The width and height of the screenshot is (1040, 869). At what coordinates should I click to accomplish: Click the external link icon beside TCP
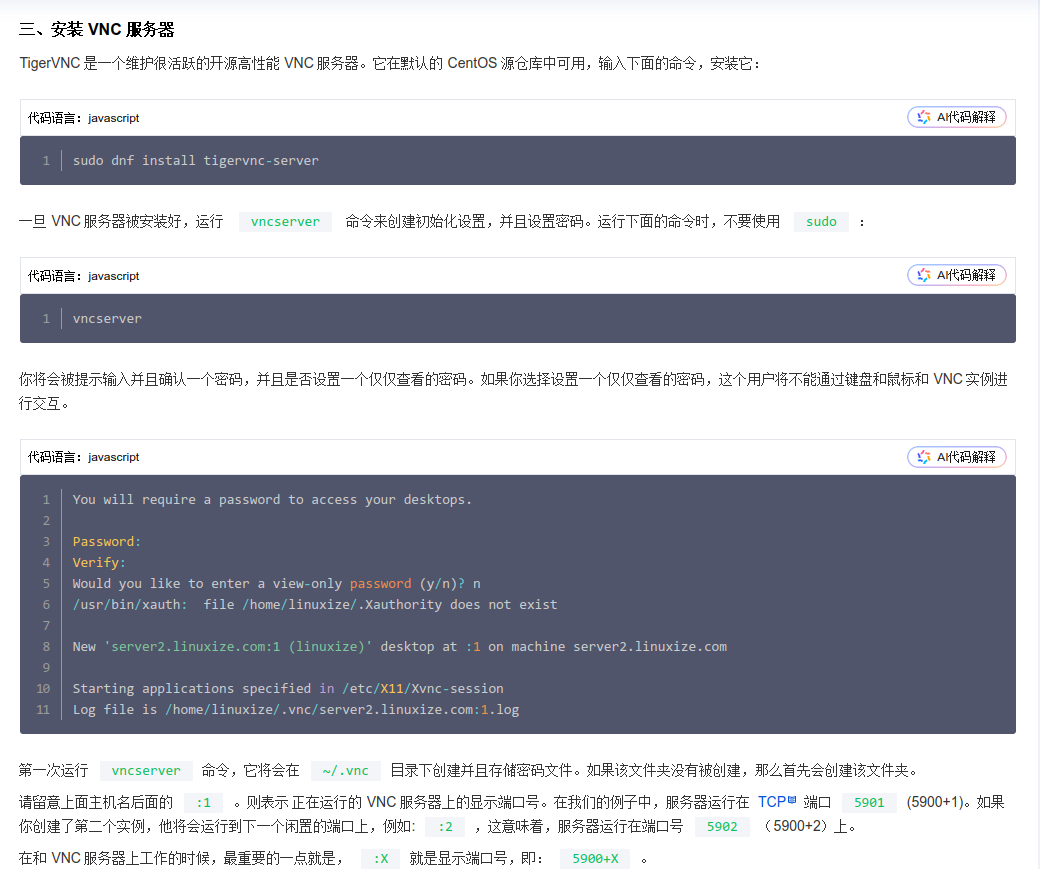pyautogui.click(x=792, y=799)
